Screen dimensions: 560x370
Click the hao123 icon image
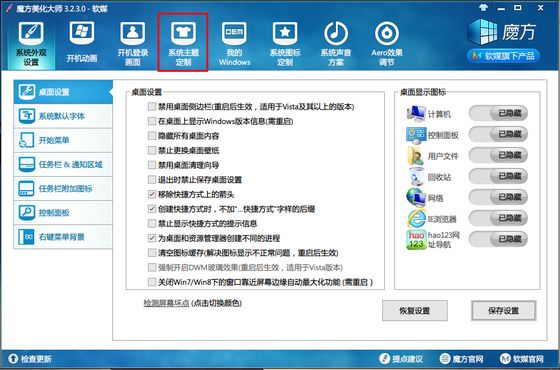416,239
